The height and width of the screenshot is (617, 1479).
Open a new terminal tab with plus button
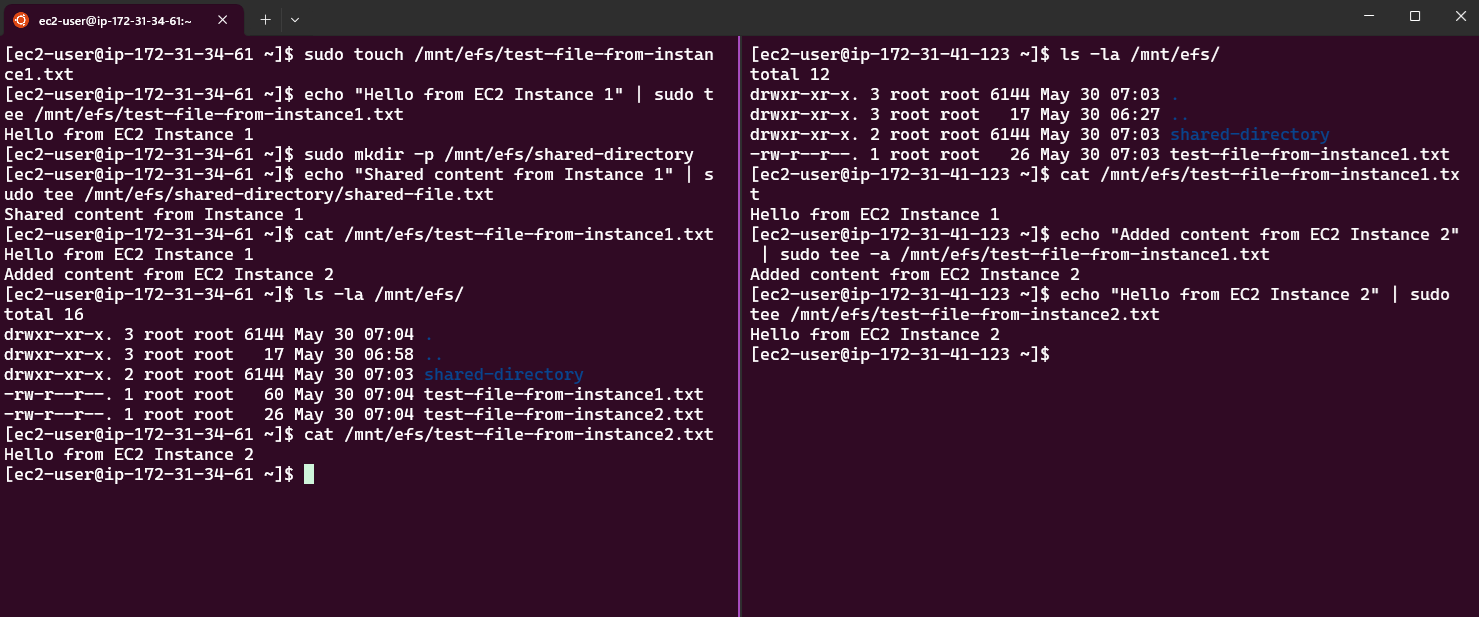point(265,19)
